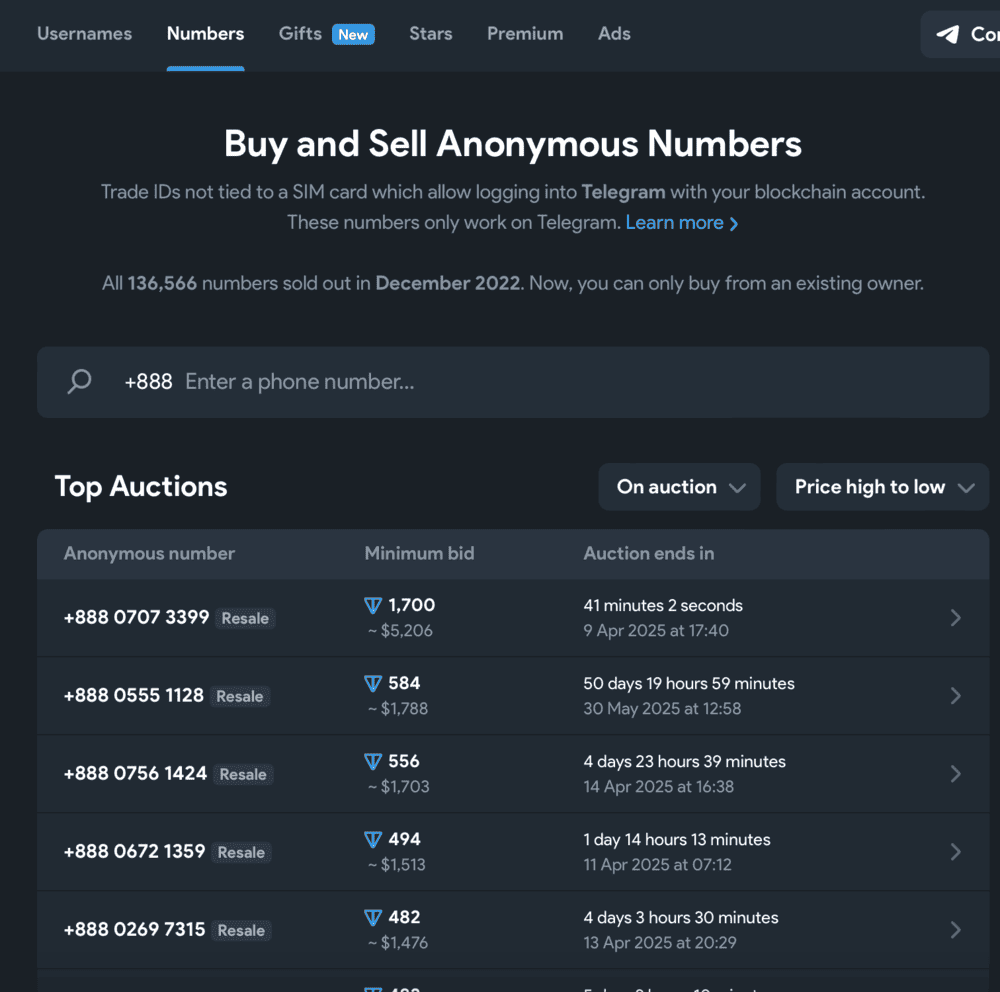This screenshot has width=1000, height=992.
Task: Select the Numbers tab
Action: pos(205,34)
